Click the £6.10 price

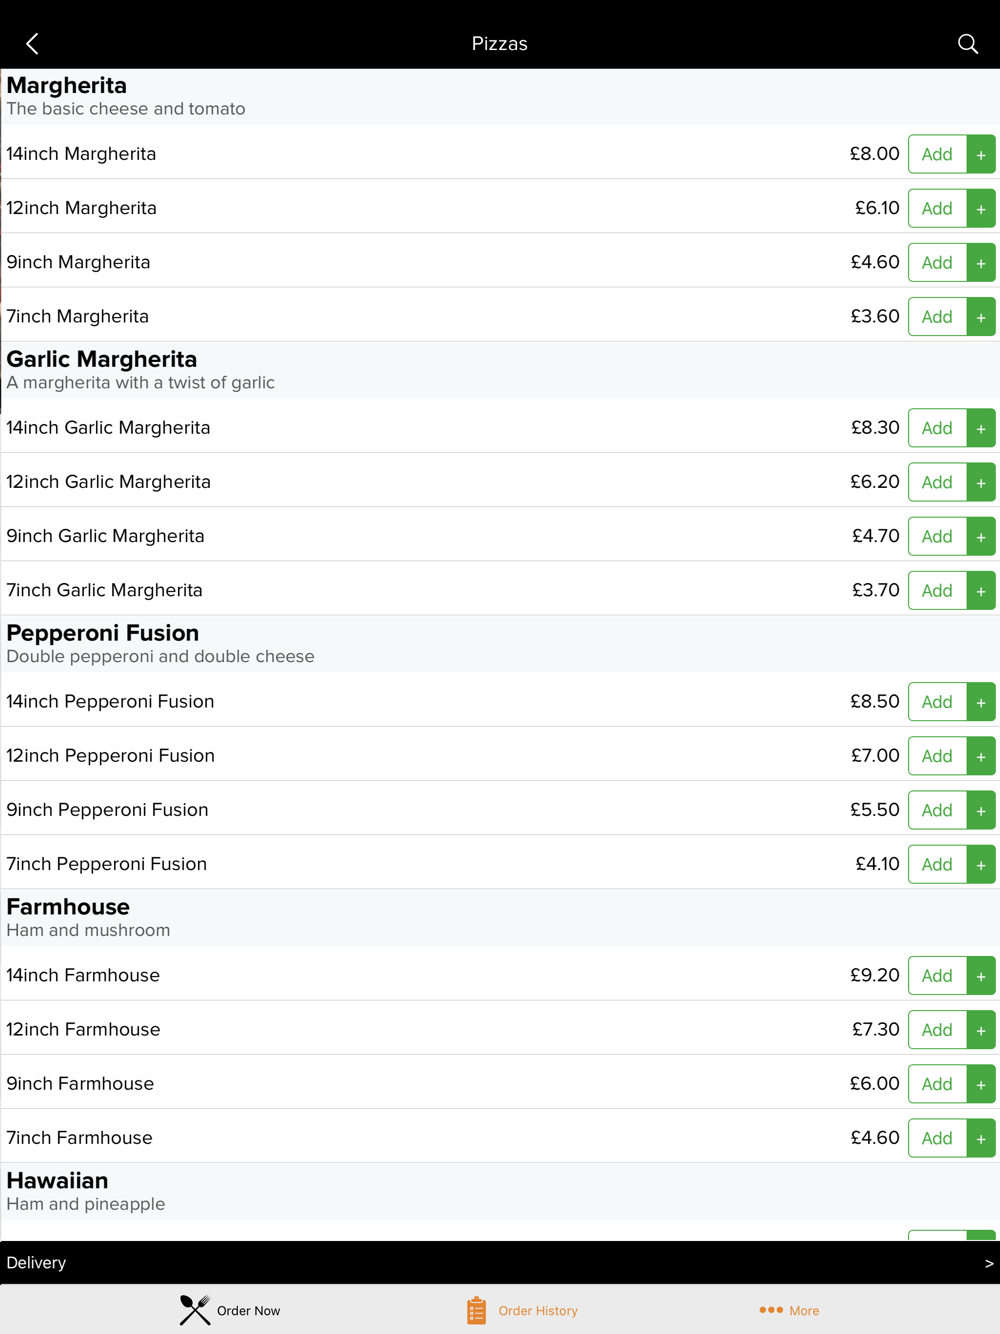pyautogui.click(x=877, y=208)
